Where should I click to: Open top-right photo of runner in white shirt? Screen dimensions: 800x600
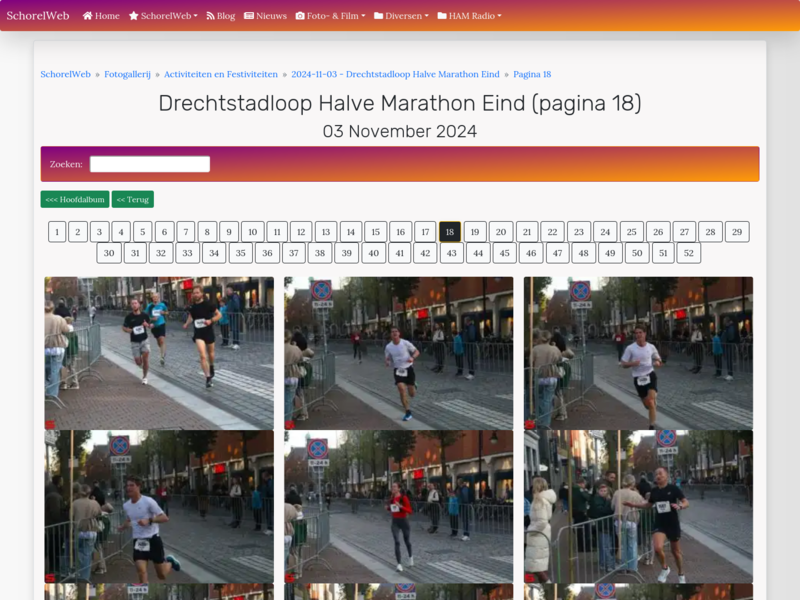(638, 353)
